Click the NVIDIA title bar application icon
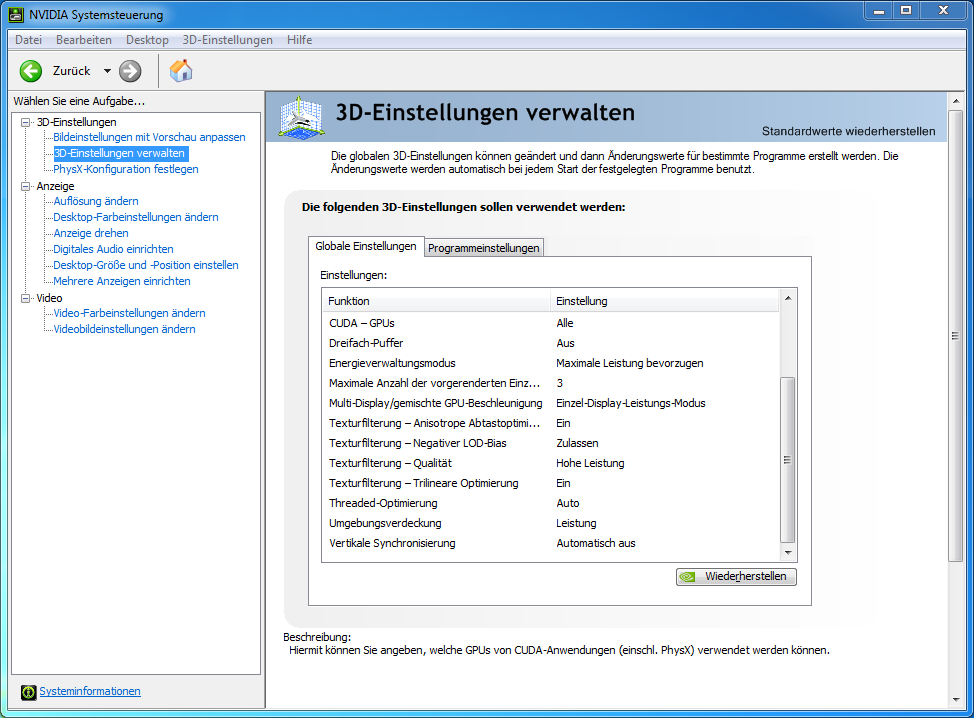The width and height of the screenshot is (974, 718). (x=16, y=14)
